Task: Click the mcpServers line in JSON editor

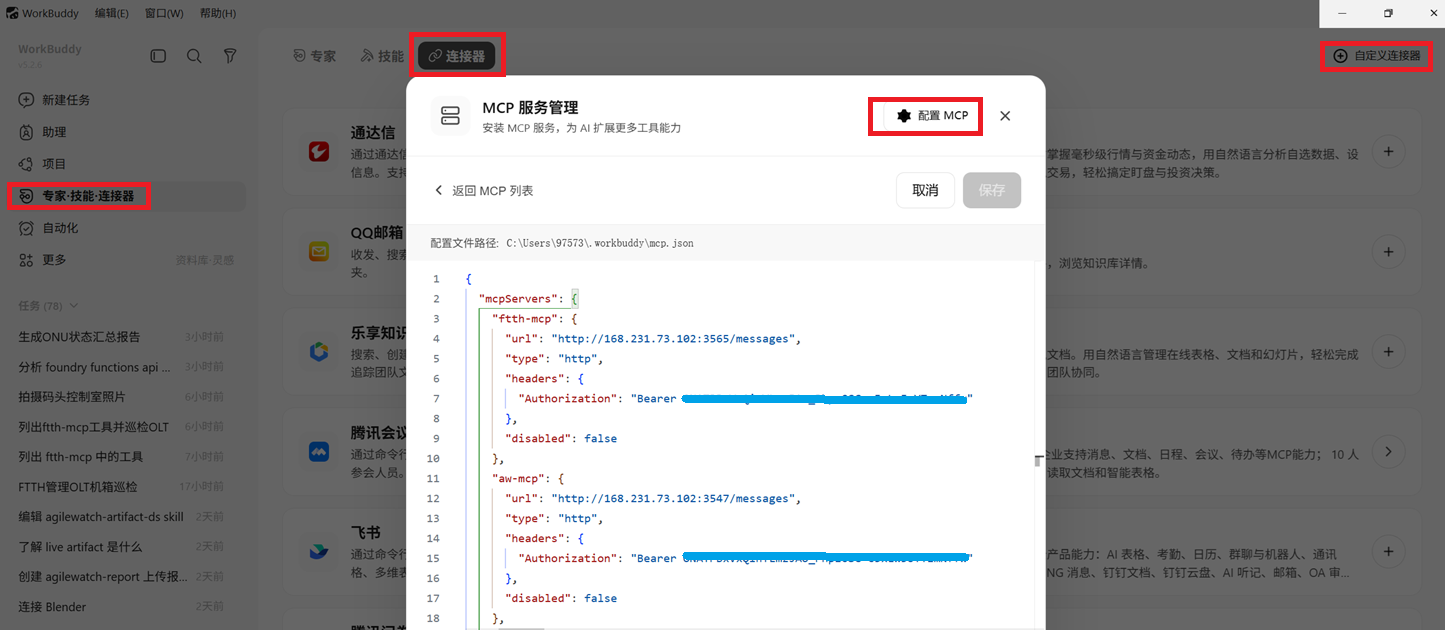Action: [x=529, y=299]
